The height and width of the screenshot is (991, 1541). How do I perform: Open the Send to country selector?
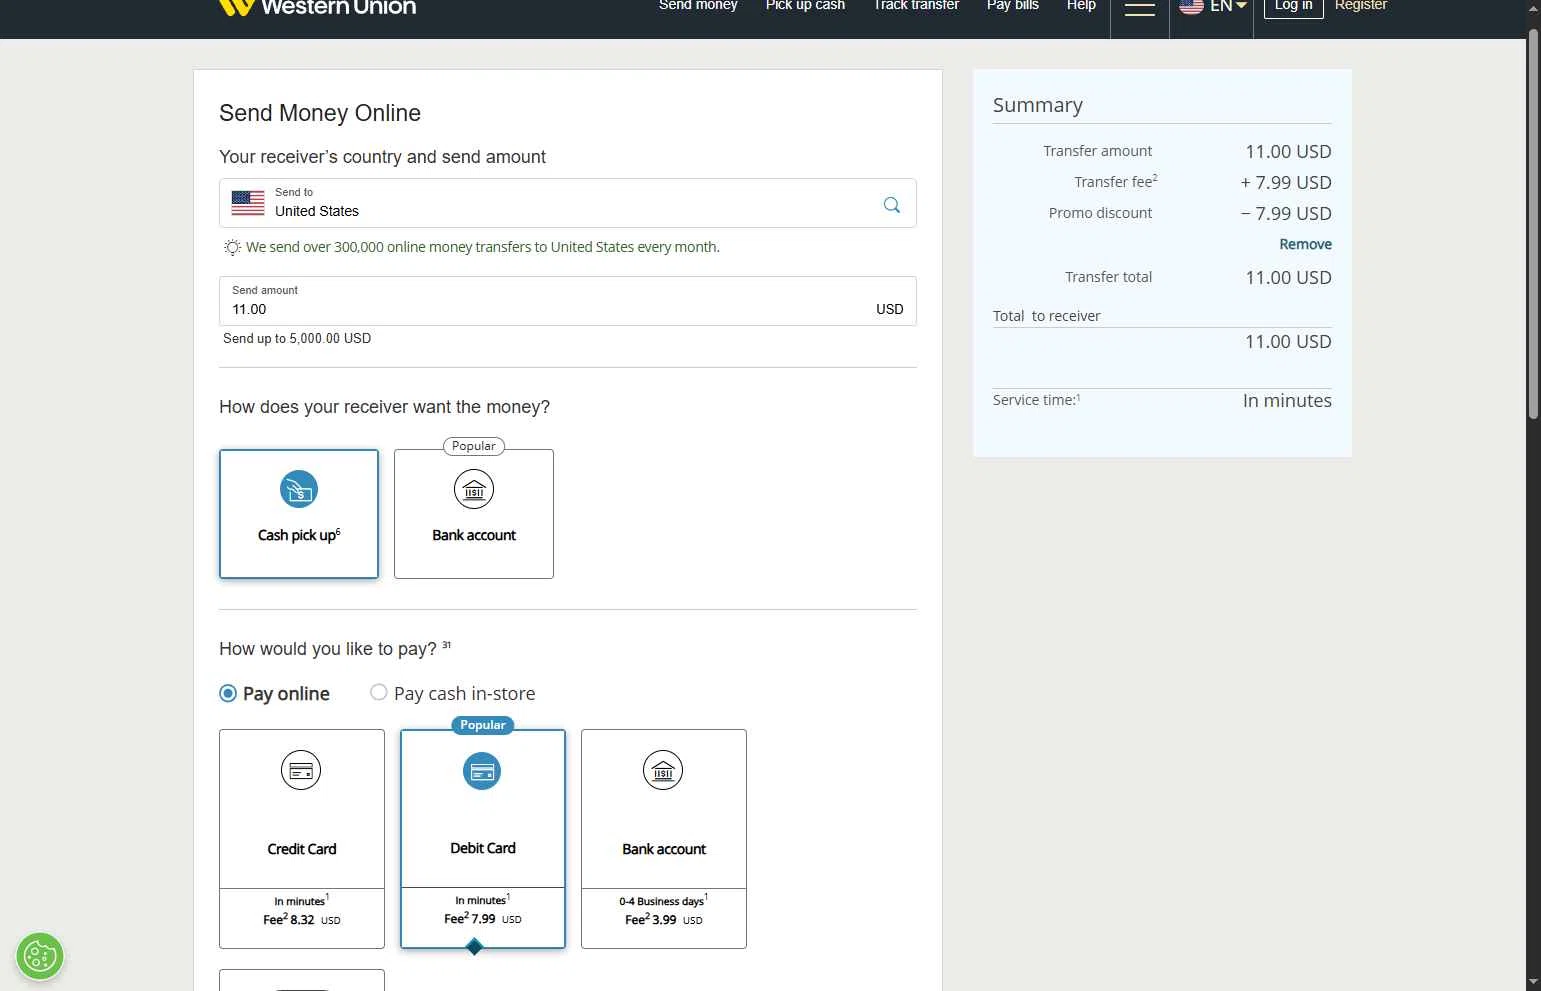[x=568, y=203]
